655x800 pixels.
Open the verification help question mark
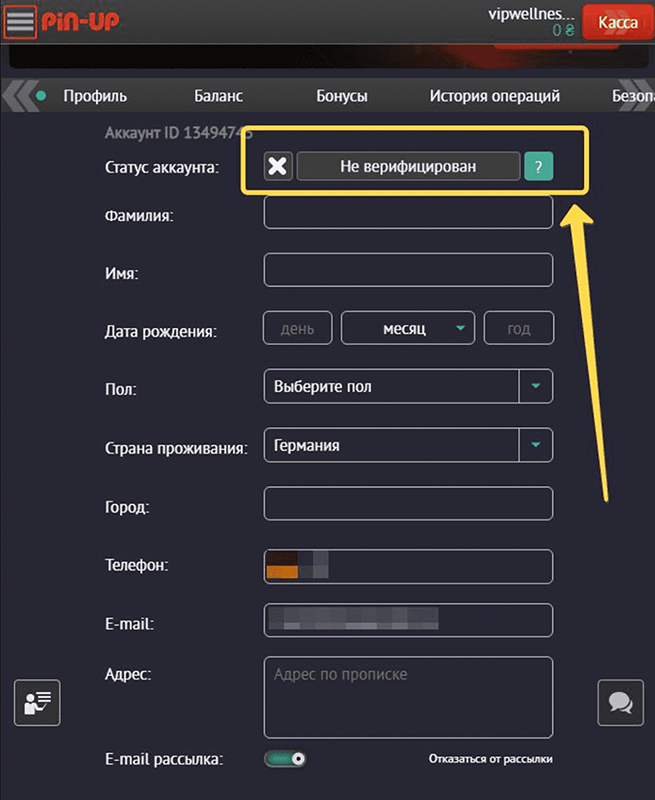point(539,166)
